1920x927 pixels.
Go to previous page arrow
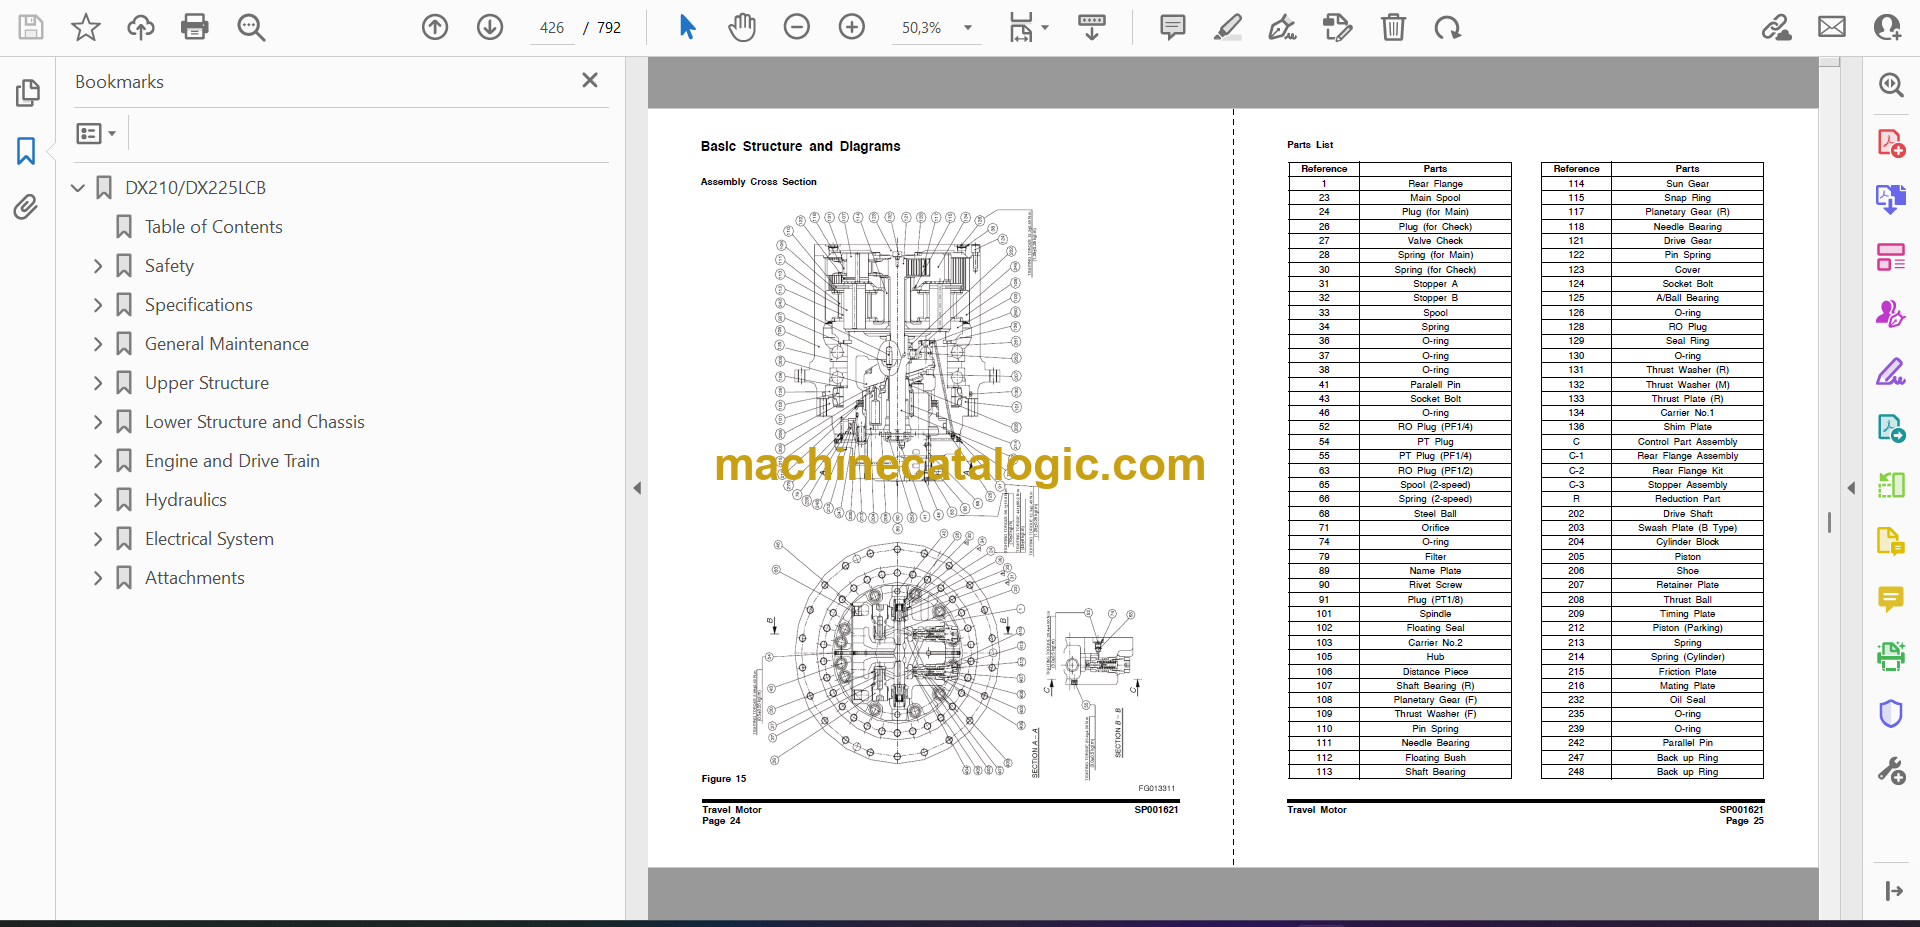[x=435, y=27]
